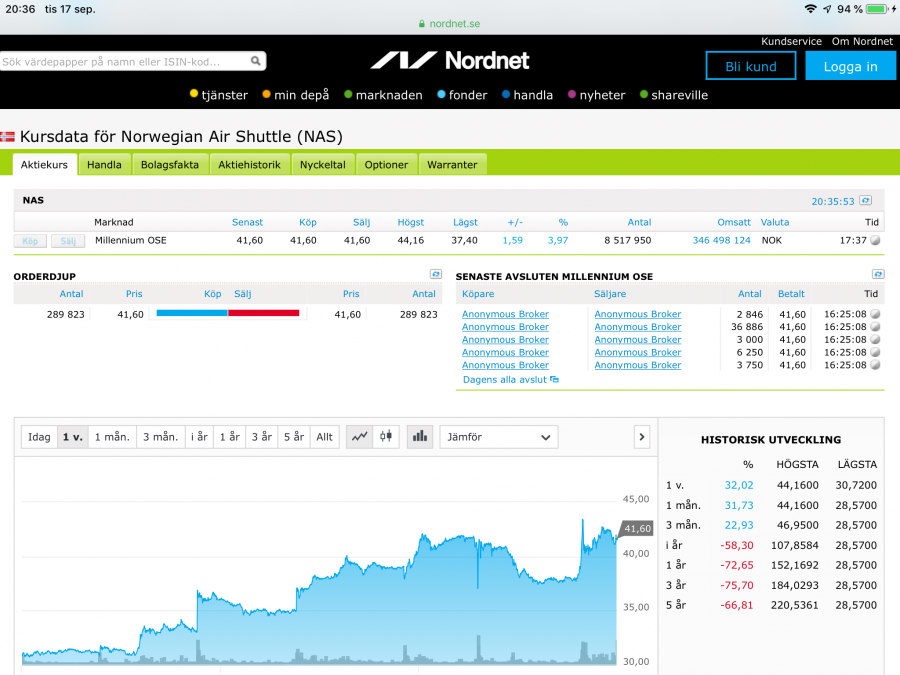Focus the security search input field
The height and width of the screenshot is (675, 900).
coord(125,62)
